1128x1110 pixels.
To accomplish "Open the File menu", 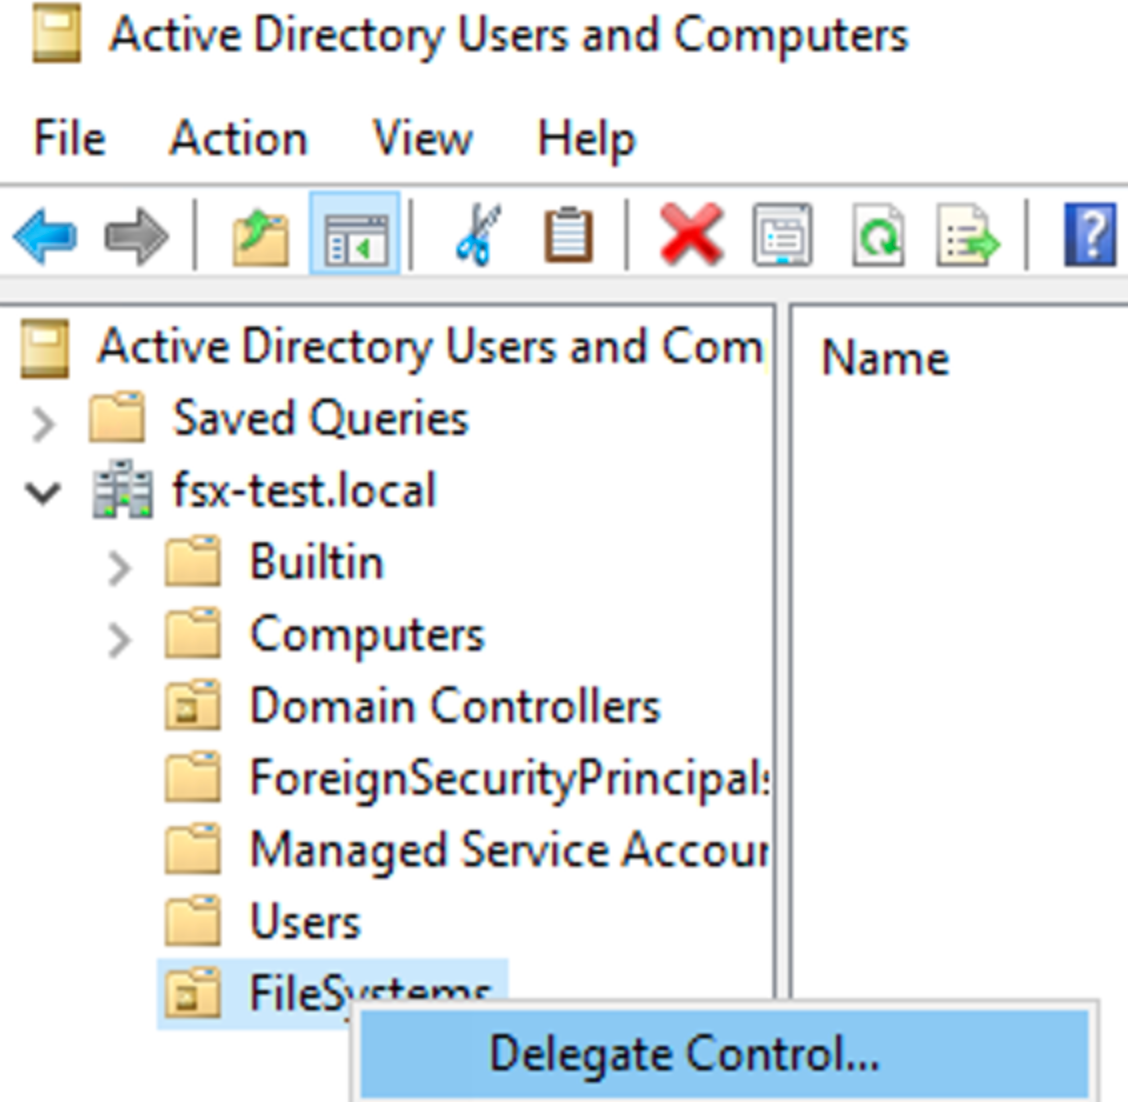I will (70, 138).
